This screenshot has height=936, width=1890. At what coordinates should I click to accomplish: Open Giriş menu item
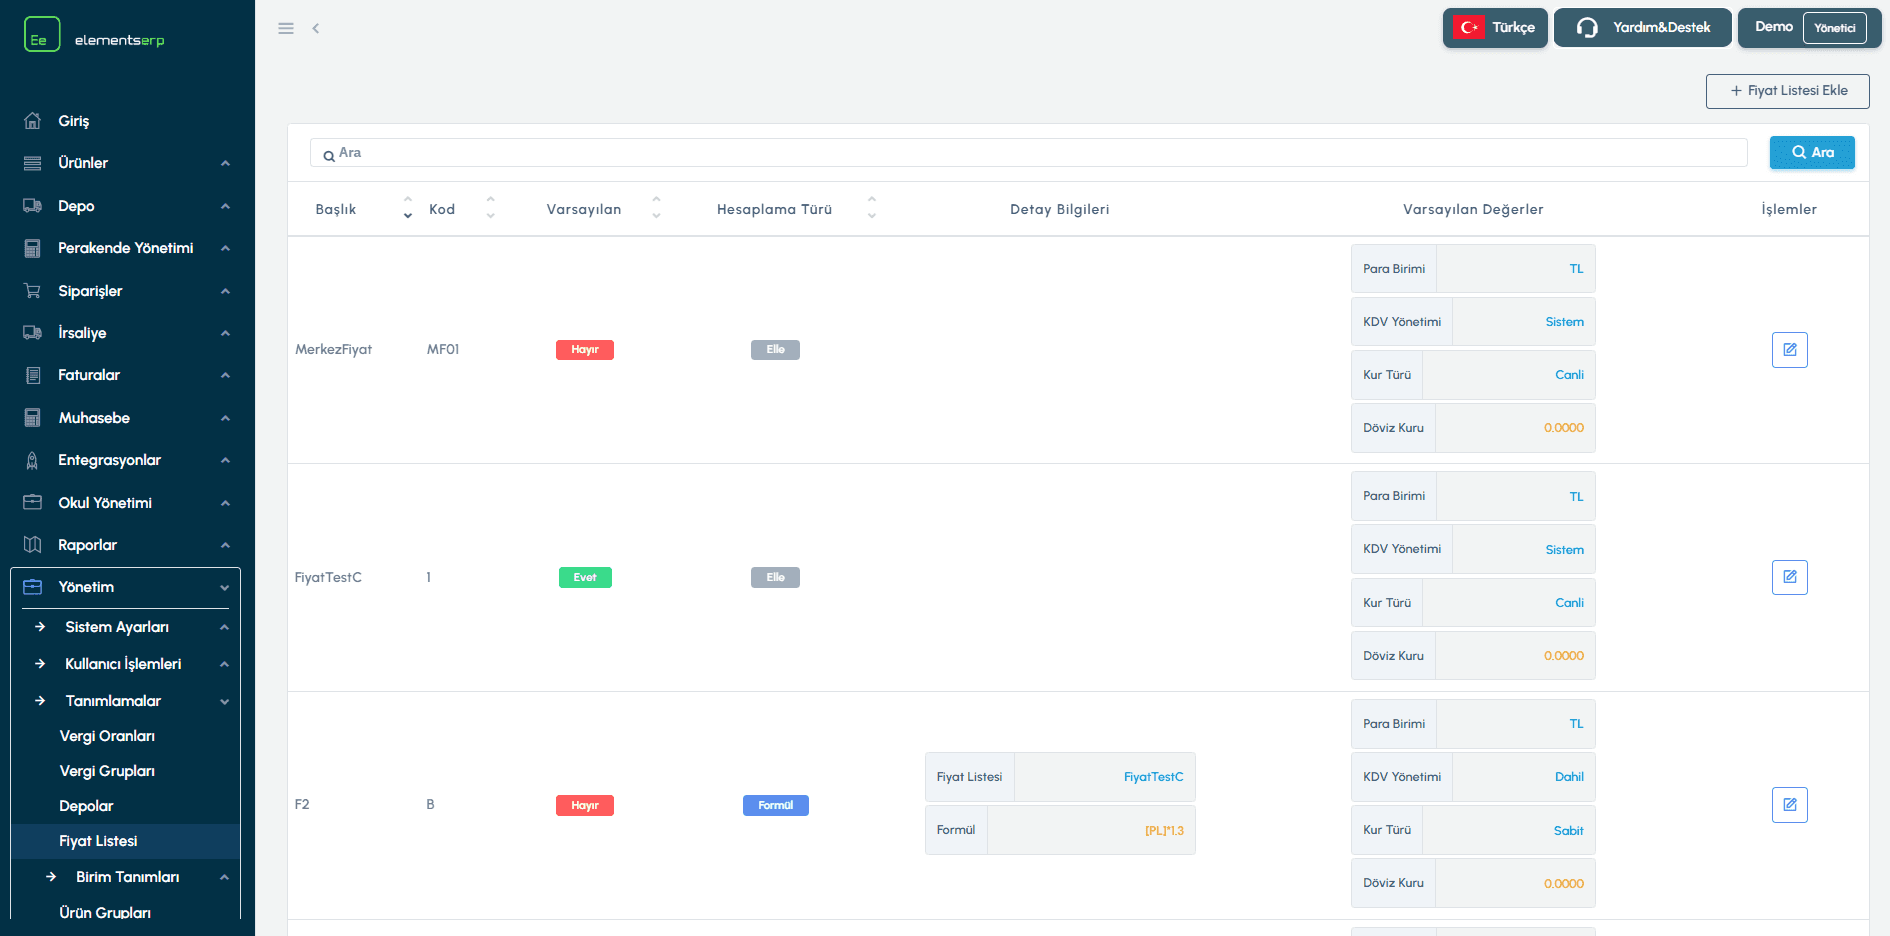pos(74,121)
